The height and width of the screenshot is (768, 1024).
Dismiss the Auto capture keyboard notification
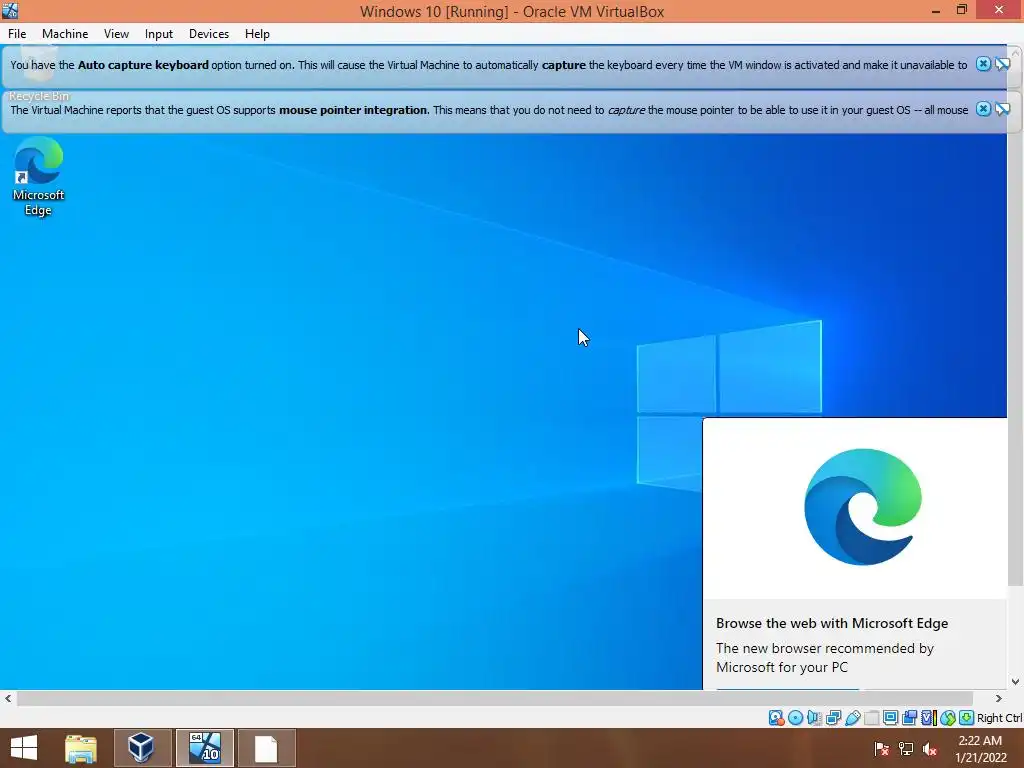[x=983, y=64]
